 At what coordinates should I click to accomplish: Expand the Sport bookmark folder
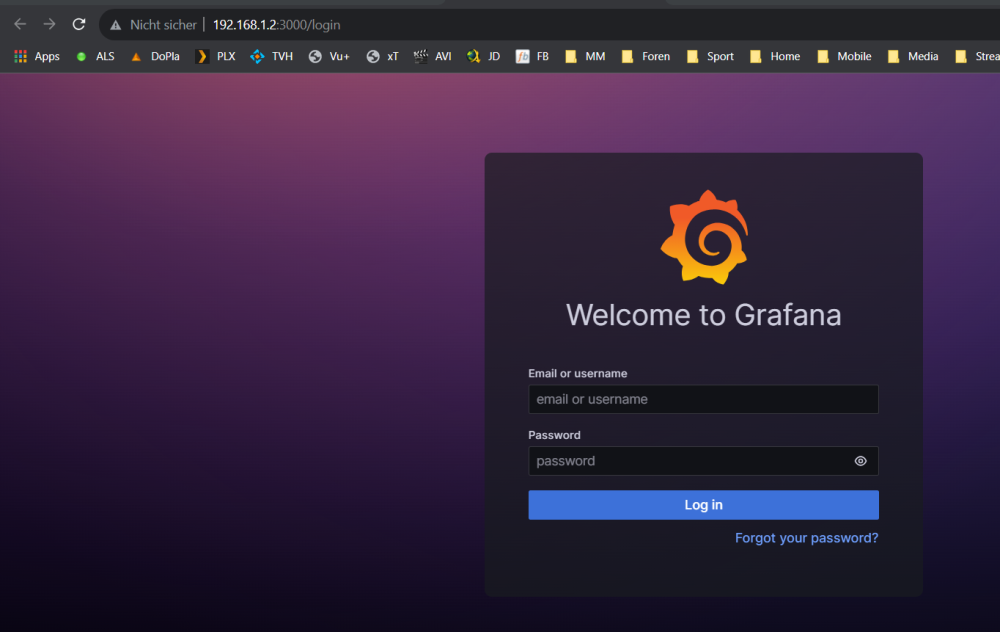(x=710, y=56)
